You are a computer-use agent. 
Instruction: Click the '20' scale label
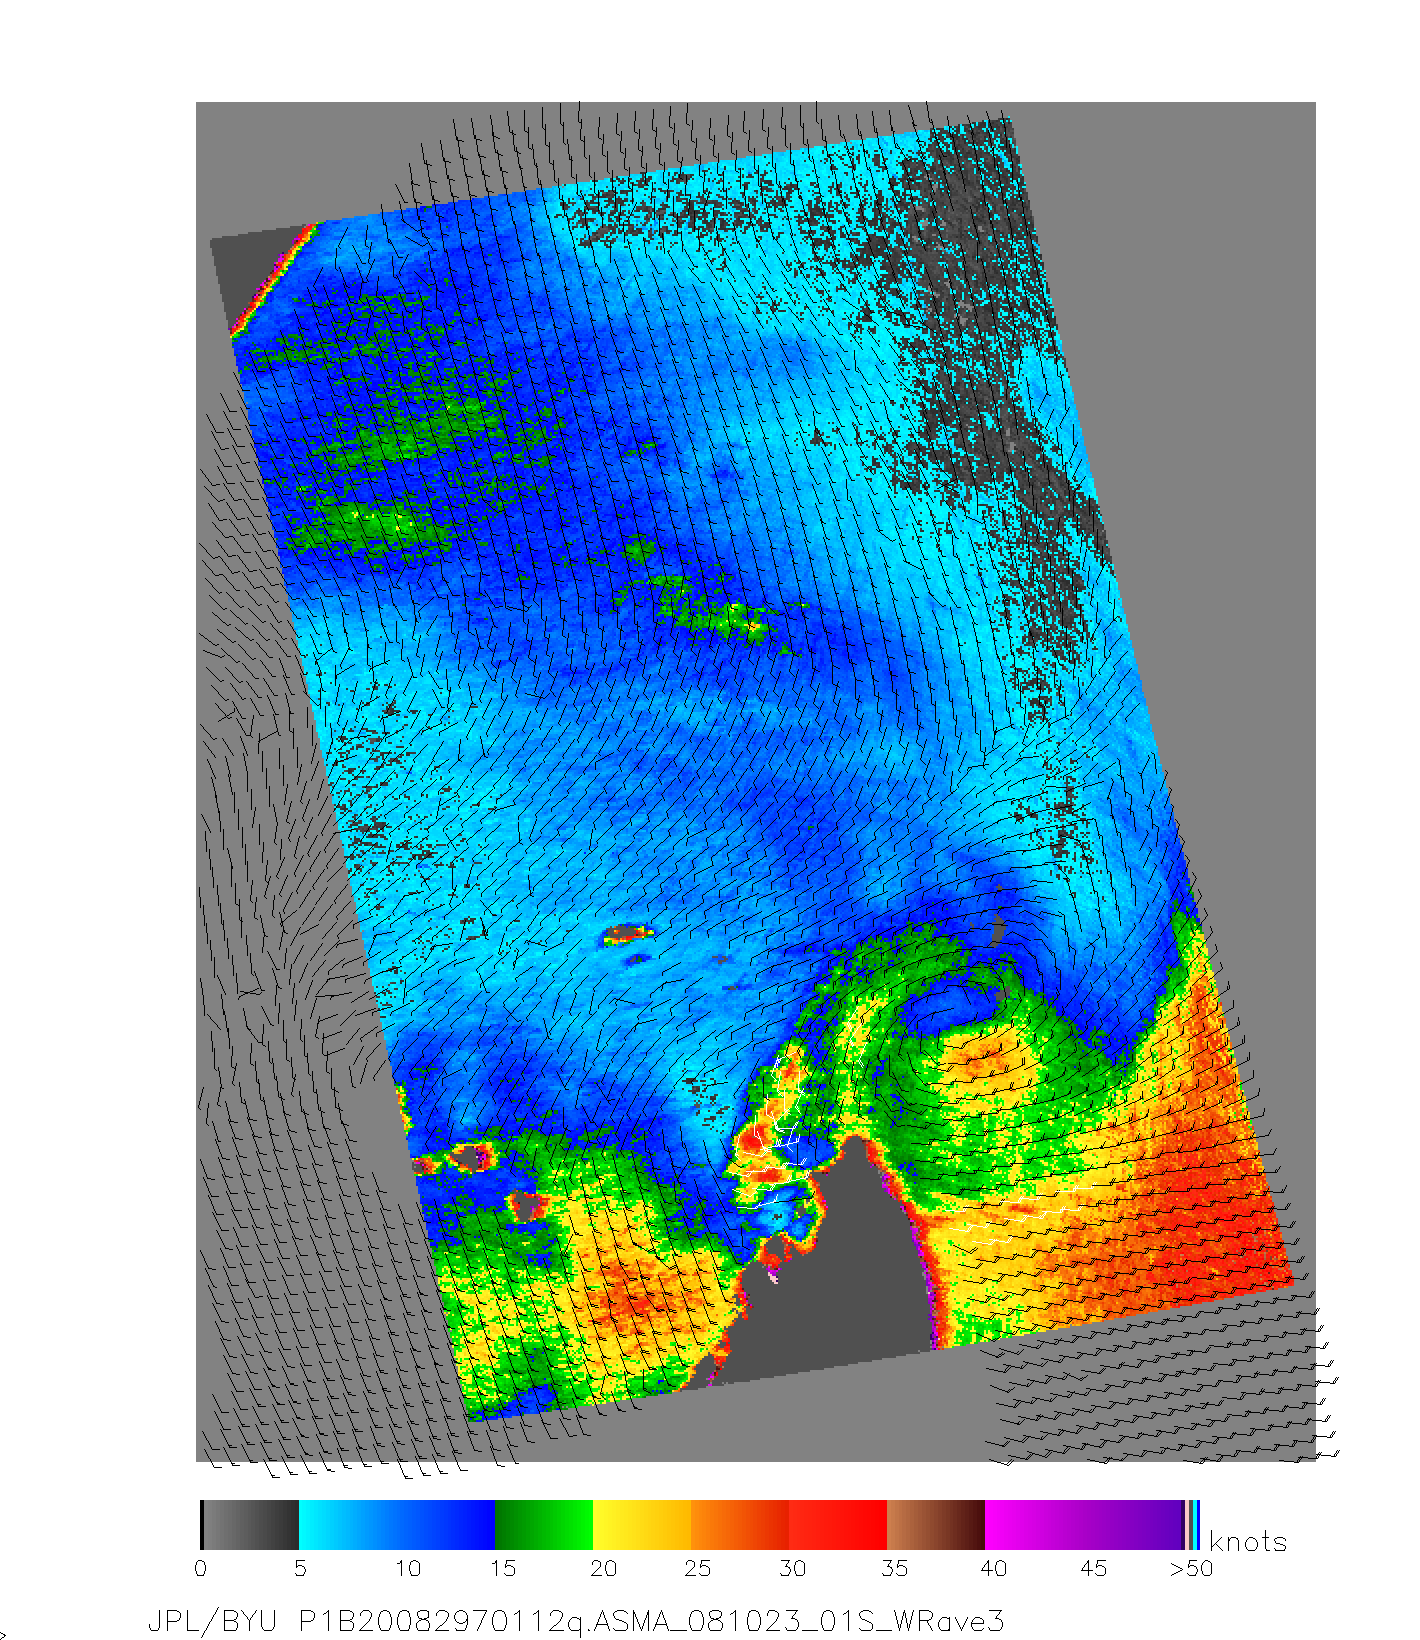(x=603, y=1568)
